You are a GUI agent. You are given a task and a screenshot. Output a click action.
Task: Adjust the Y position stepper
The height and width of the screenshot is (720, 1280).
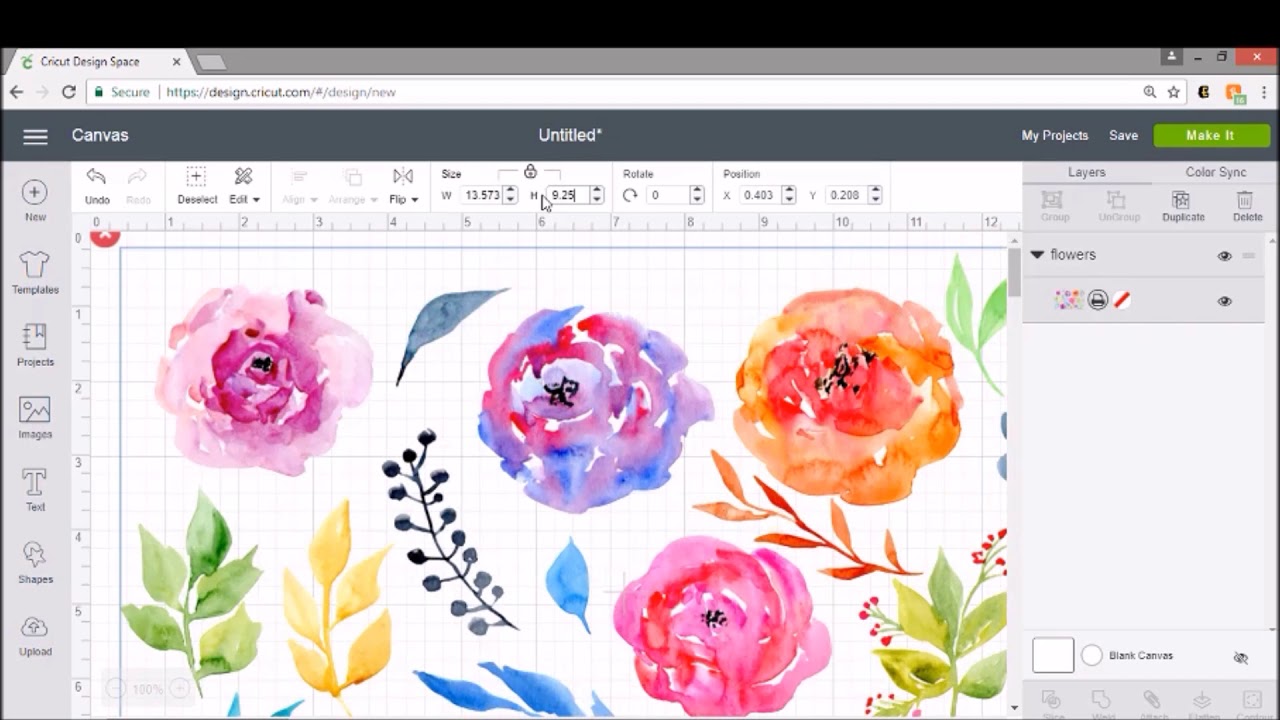(x=875, y=195)
